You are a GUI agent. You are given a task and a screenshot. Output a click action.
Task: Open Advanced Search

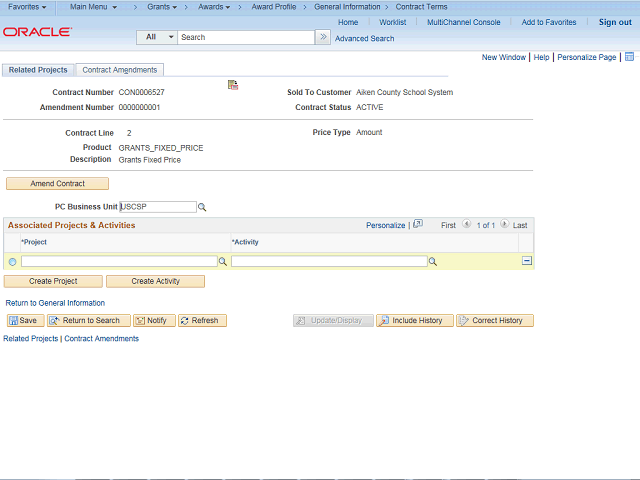click(x=364, y=38)
